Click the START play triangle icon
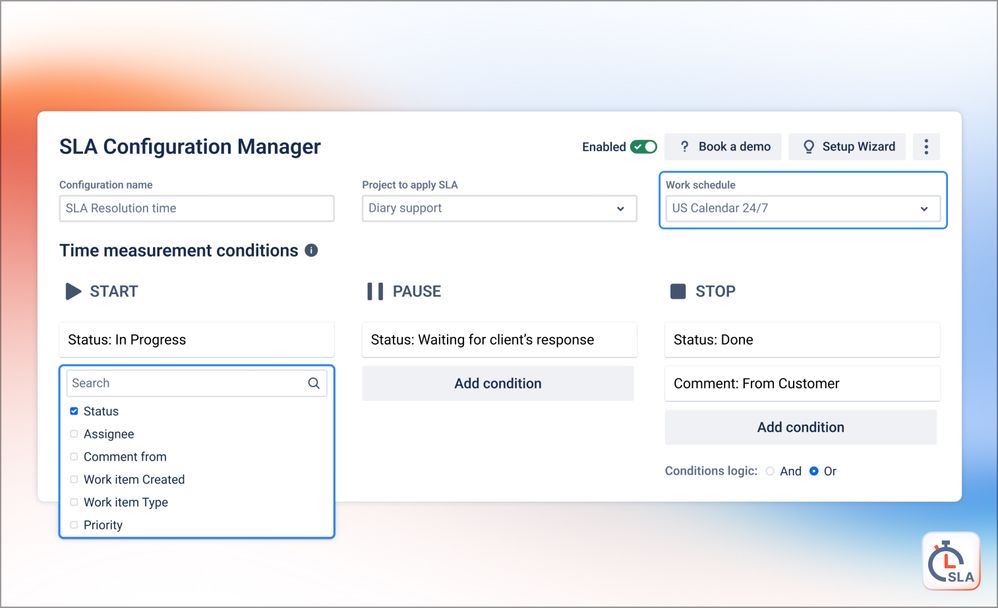998x608 pixels. coord(73,291)
